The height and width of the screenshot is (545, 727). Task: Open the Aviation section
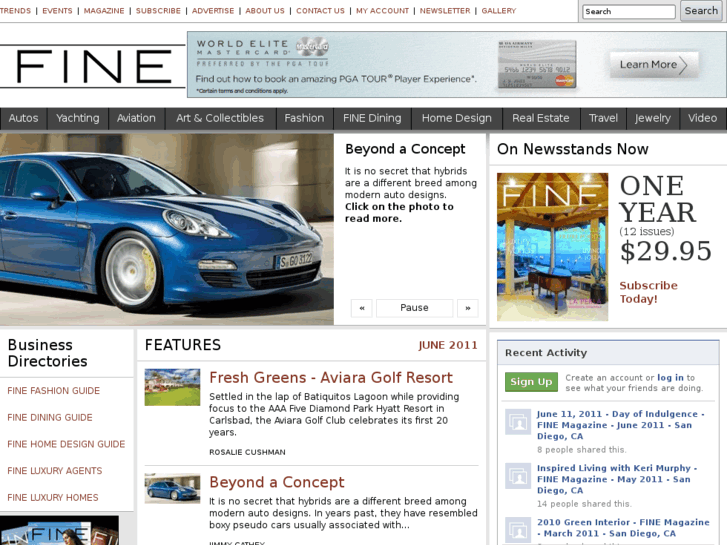(x=136, y=118)
